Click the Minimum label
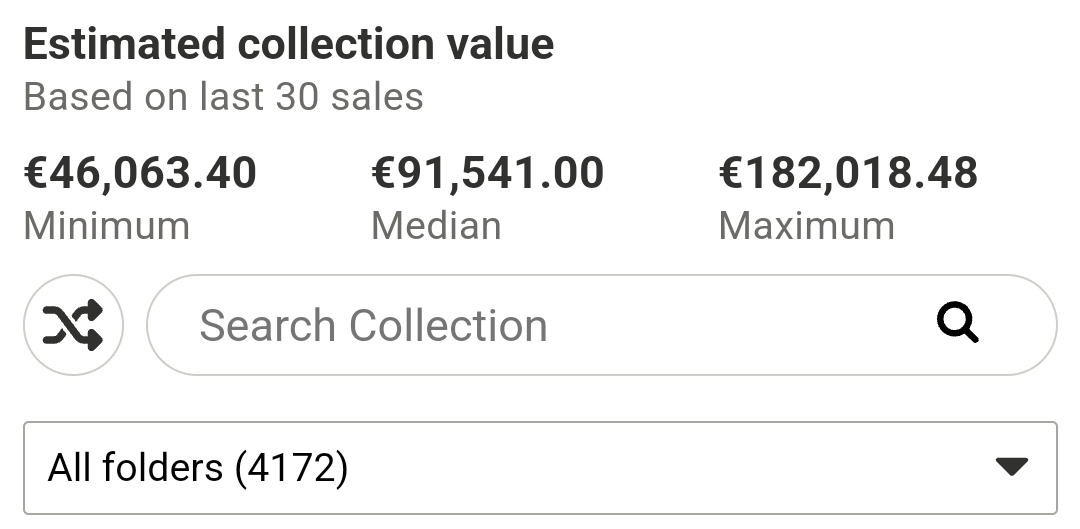The image size is (1080, 529). (107, 226)
